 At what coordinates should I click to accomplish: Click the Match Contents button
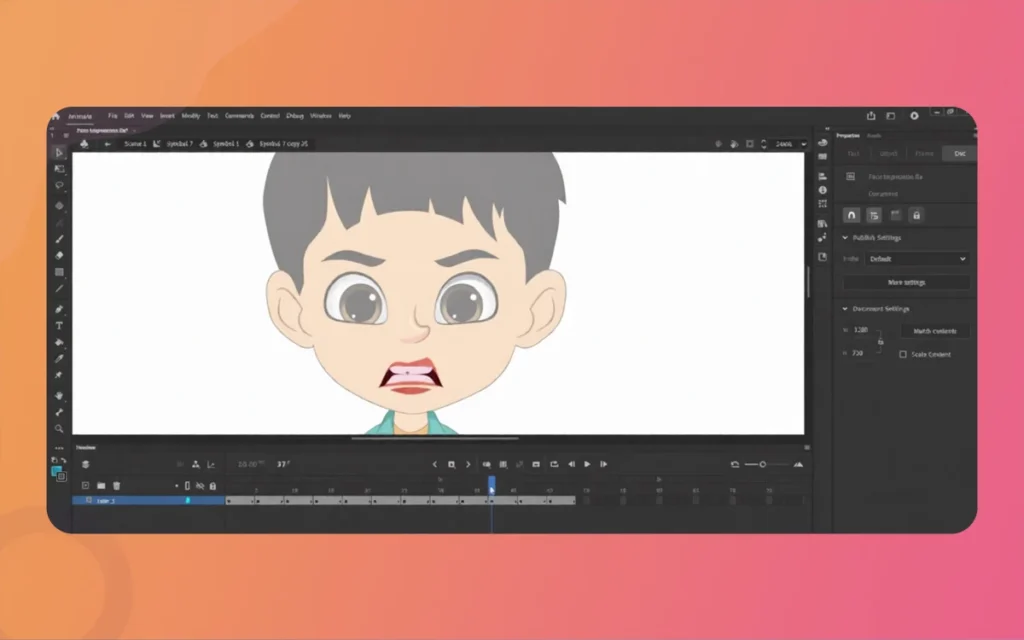(x=935, y=331)
